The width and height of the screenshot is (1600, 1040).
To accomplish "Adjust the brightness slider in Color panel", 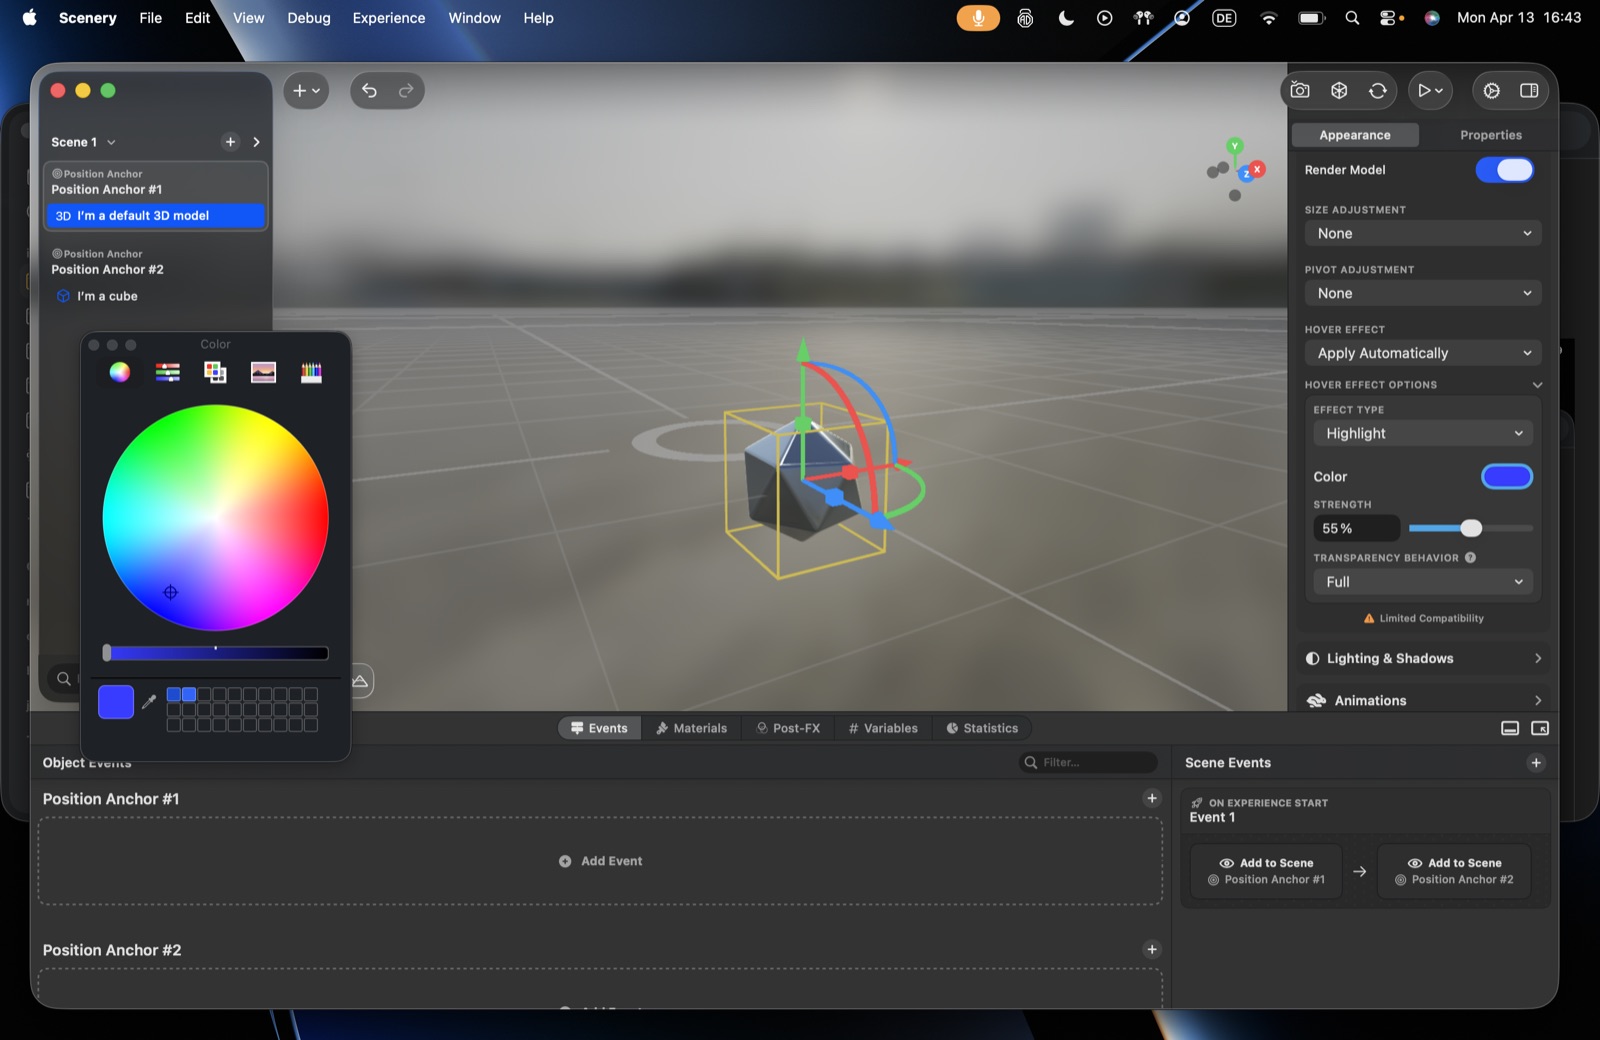I will pyautogui.click(x=216, y=653).
